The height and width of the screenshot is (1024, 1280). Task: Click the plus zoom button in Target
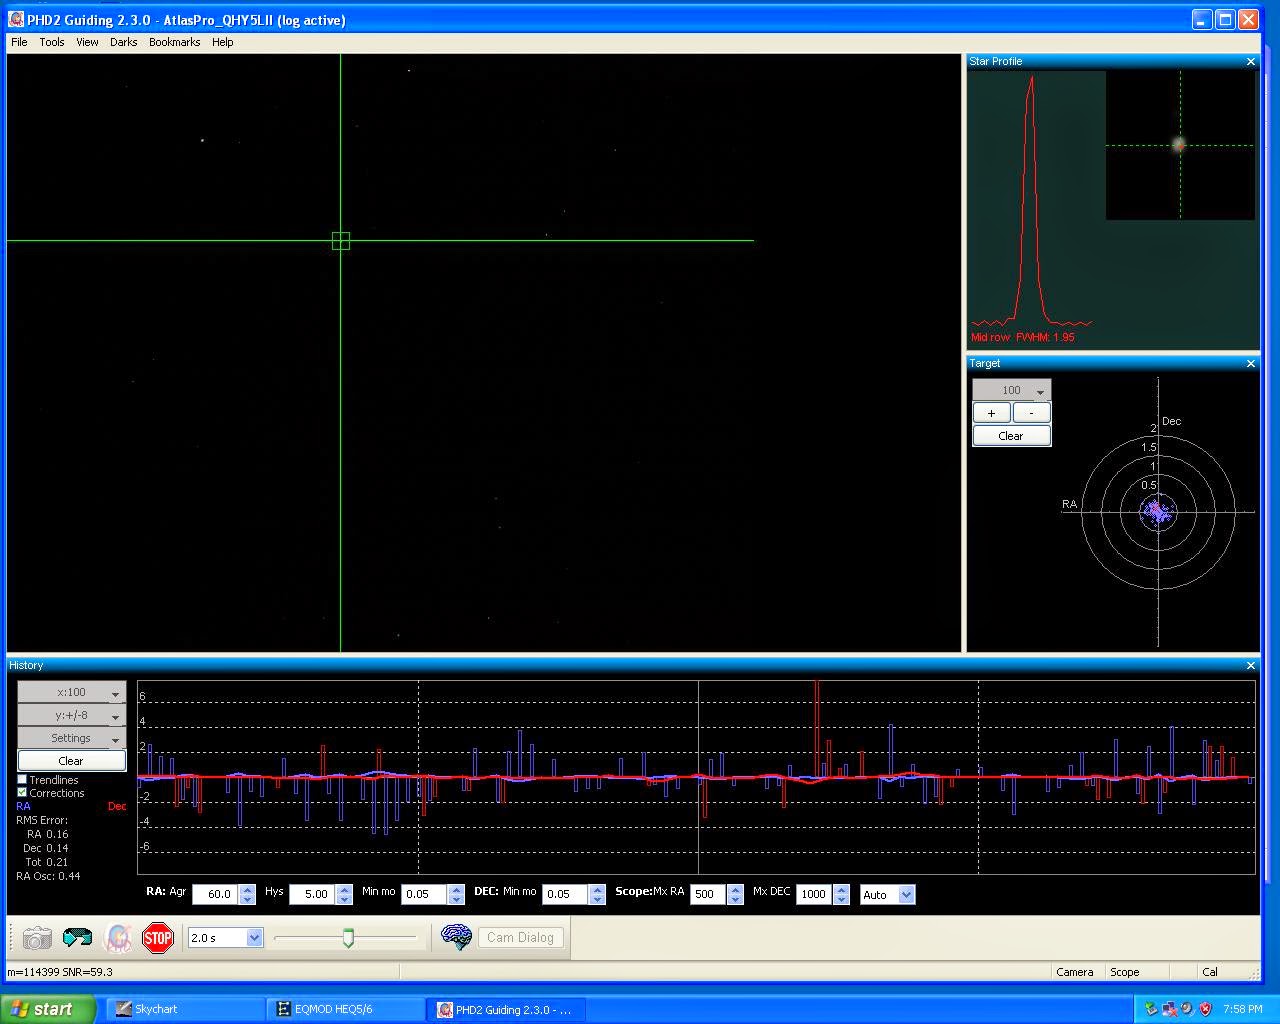(991, 413)
